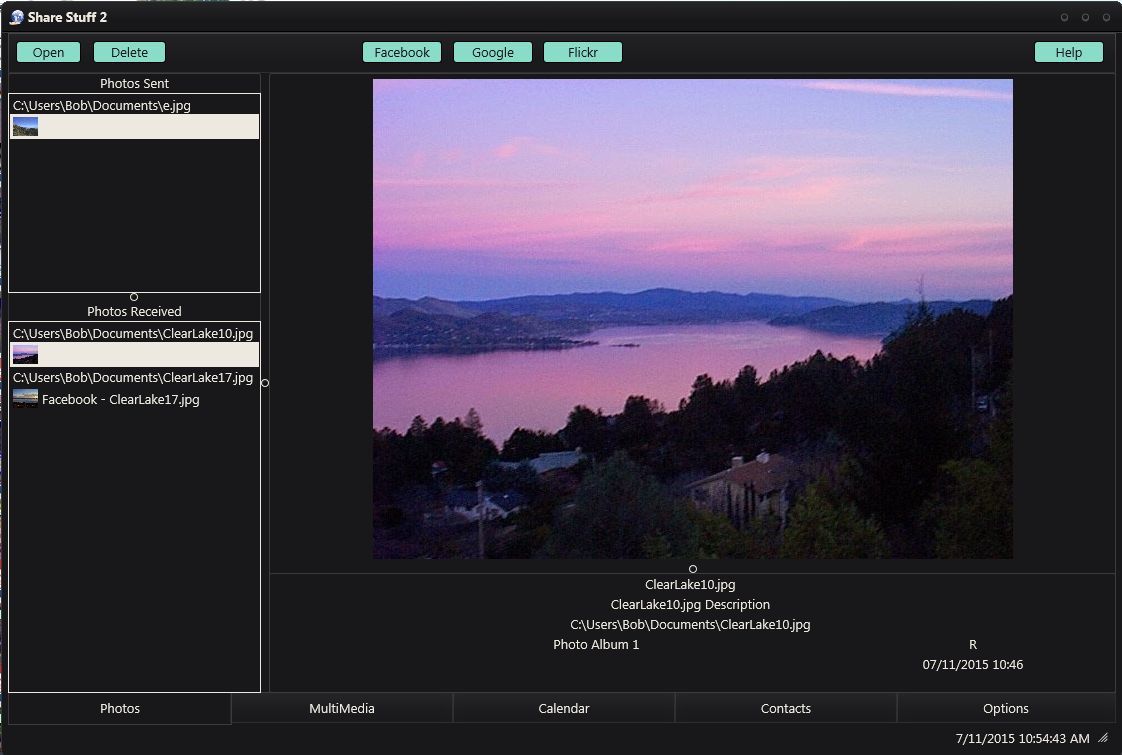1122x755 pixels.
Task: Activate the Photos tab
Action: point(120,708)
